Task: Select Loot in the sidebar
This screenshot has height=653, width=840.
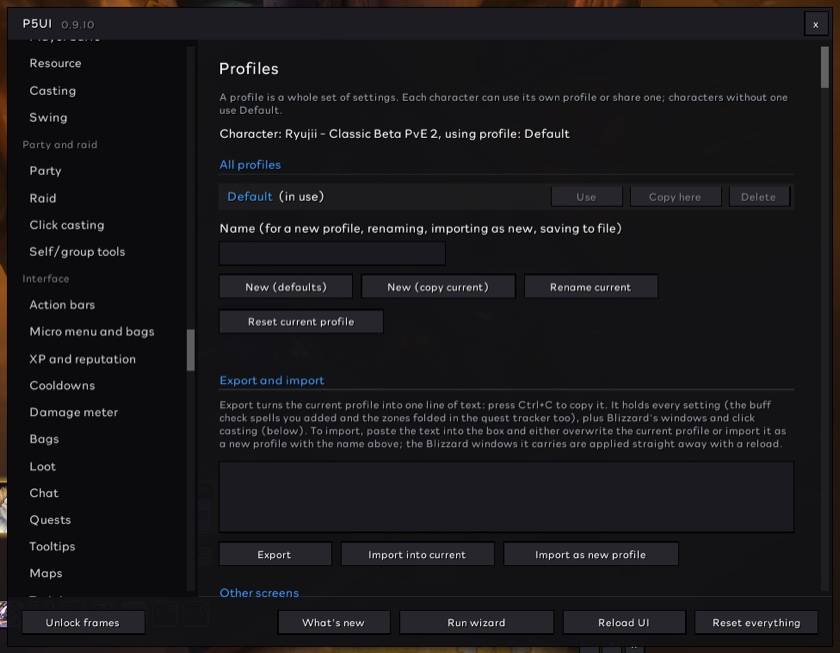Action: pos(42,466)
